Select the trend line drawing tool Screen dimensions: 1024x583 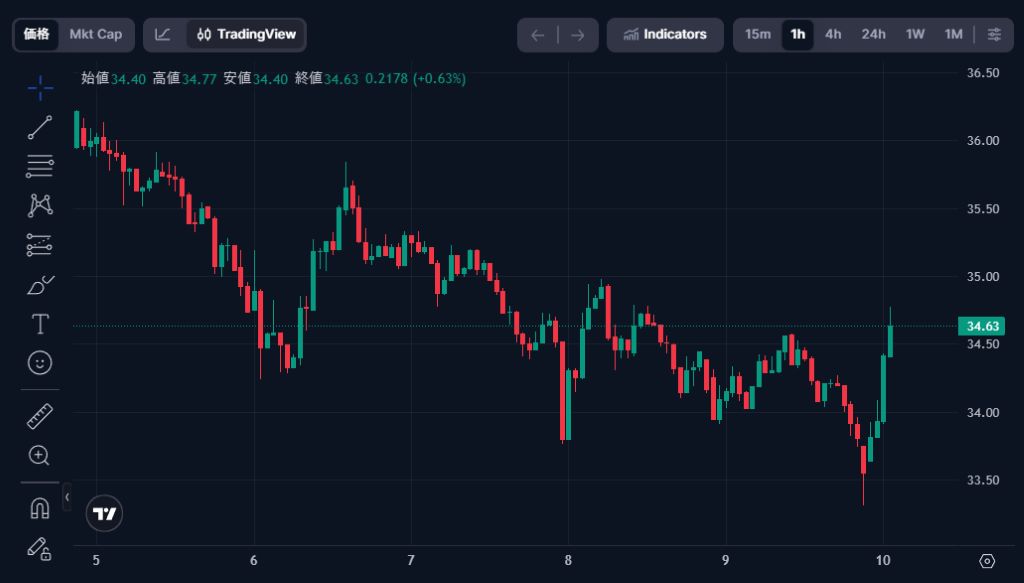coord(40,127)
